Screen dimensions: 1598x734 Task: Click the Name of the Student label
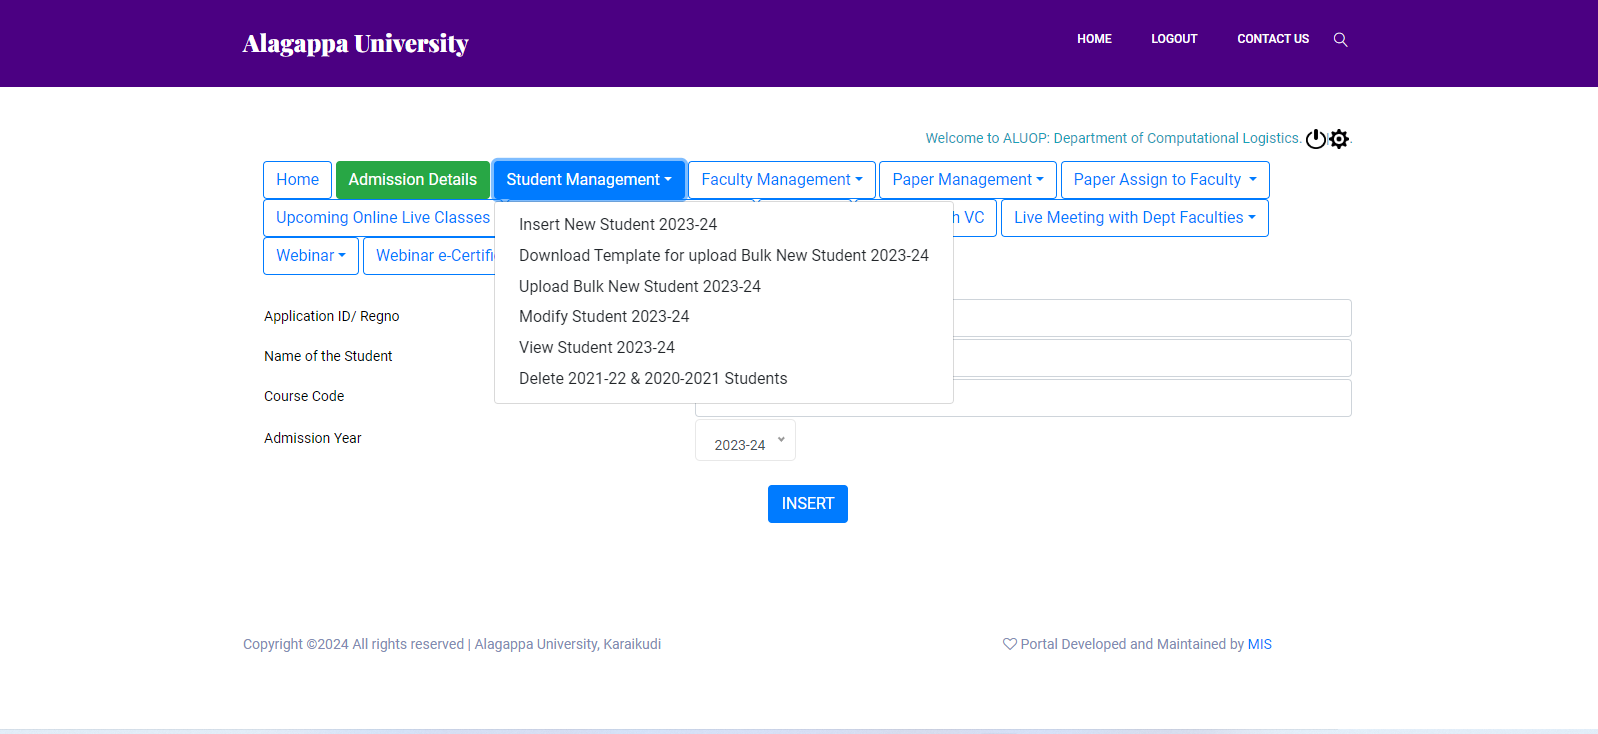(x=328, y=356)
